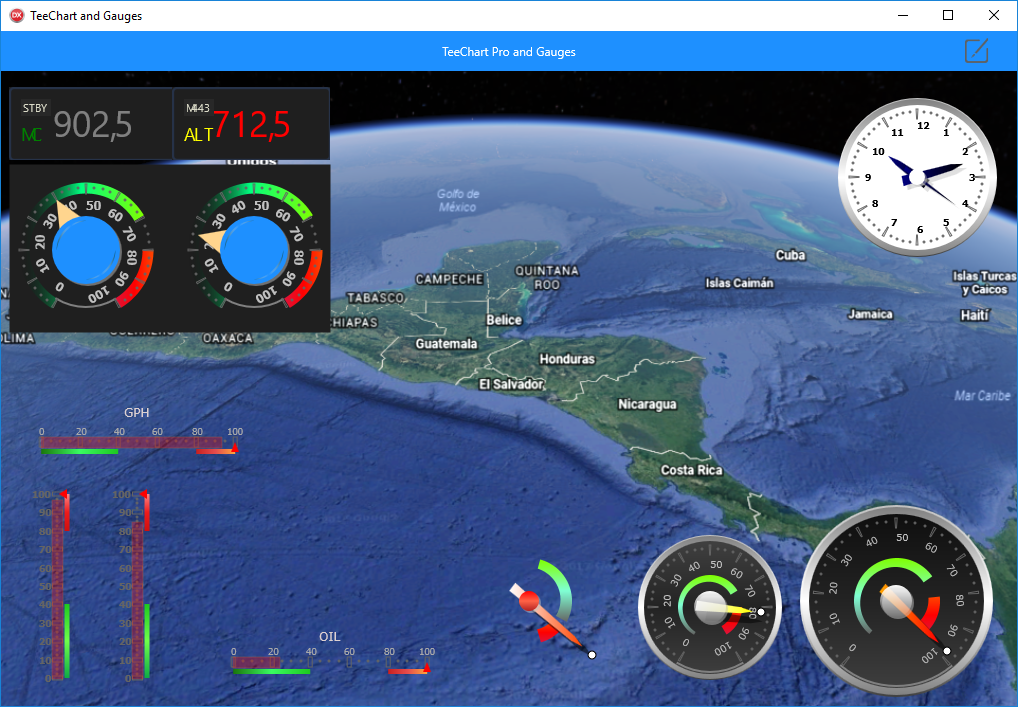Select the ALT 712,5 numeric display
The width and height of the screenshot is (1018, 707).
[x=251, y=123]
